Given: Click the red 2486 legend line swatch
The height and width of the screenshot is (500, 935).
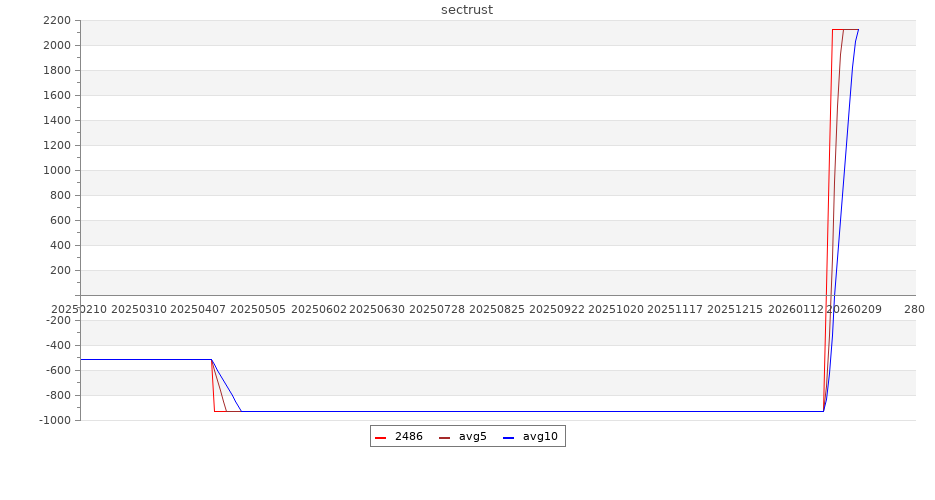Looking at the screenshot, I should [381, 438].
